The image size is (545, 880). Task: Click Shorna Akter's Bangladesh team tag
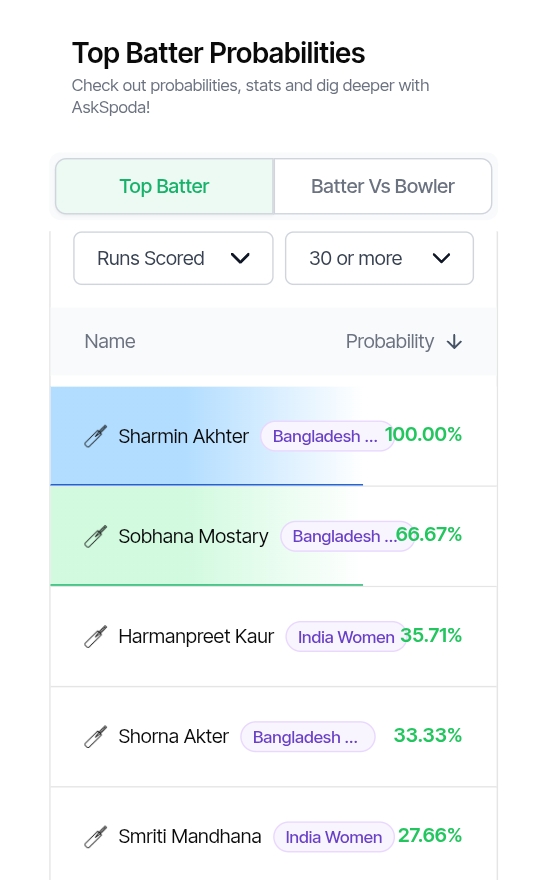click(x=308, y=737)
